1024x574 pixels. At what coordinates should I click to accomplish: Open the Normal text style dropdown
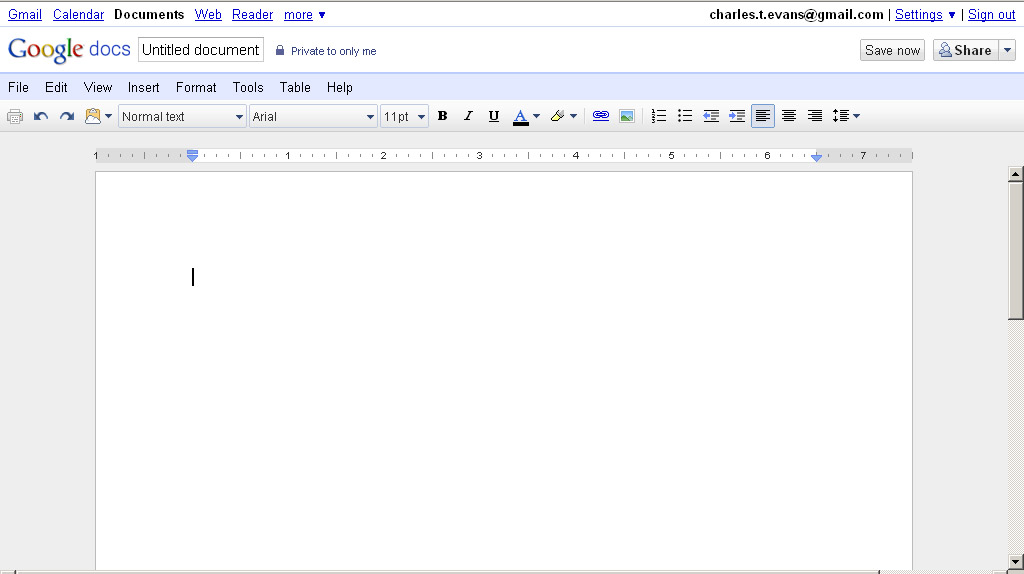tap(182, 116)
